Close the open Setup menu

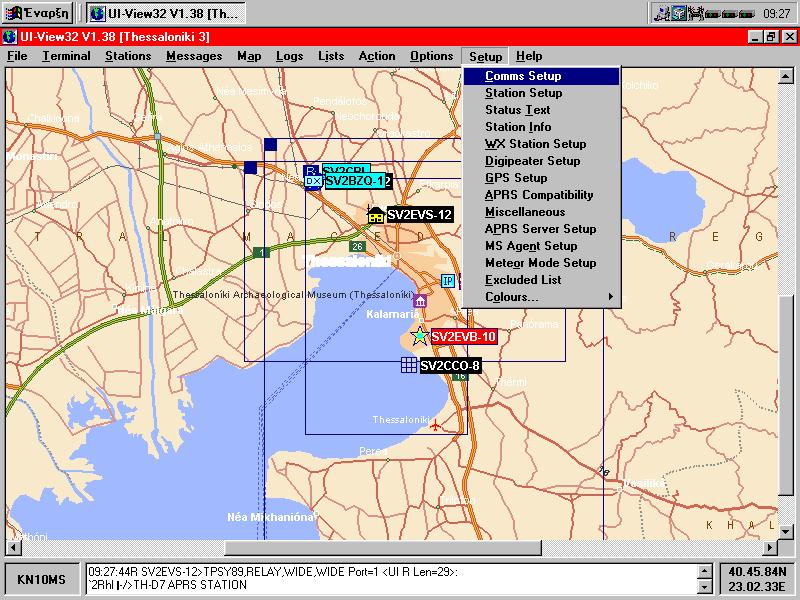coord(485,57)
